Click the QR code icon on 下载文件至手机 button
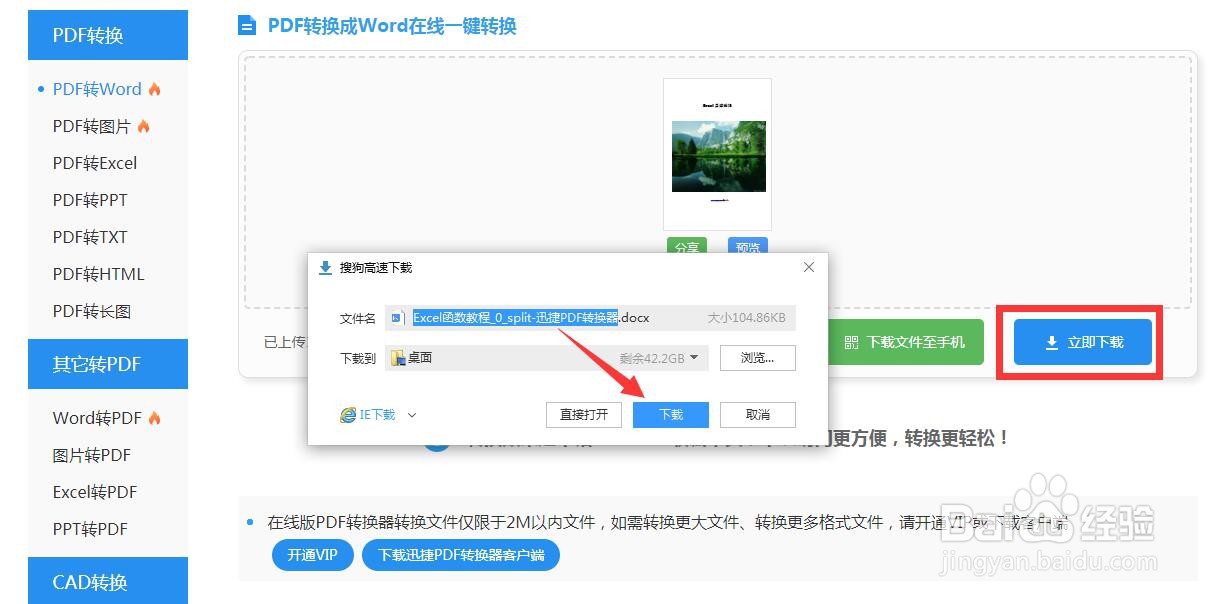This screenshot has height=604, width=1225. 852,341
